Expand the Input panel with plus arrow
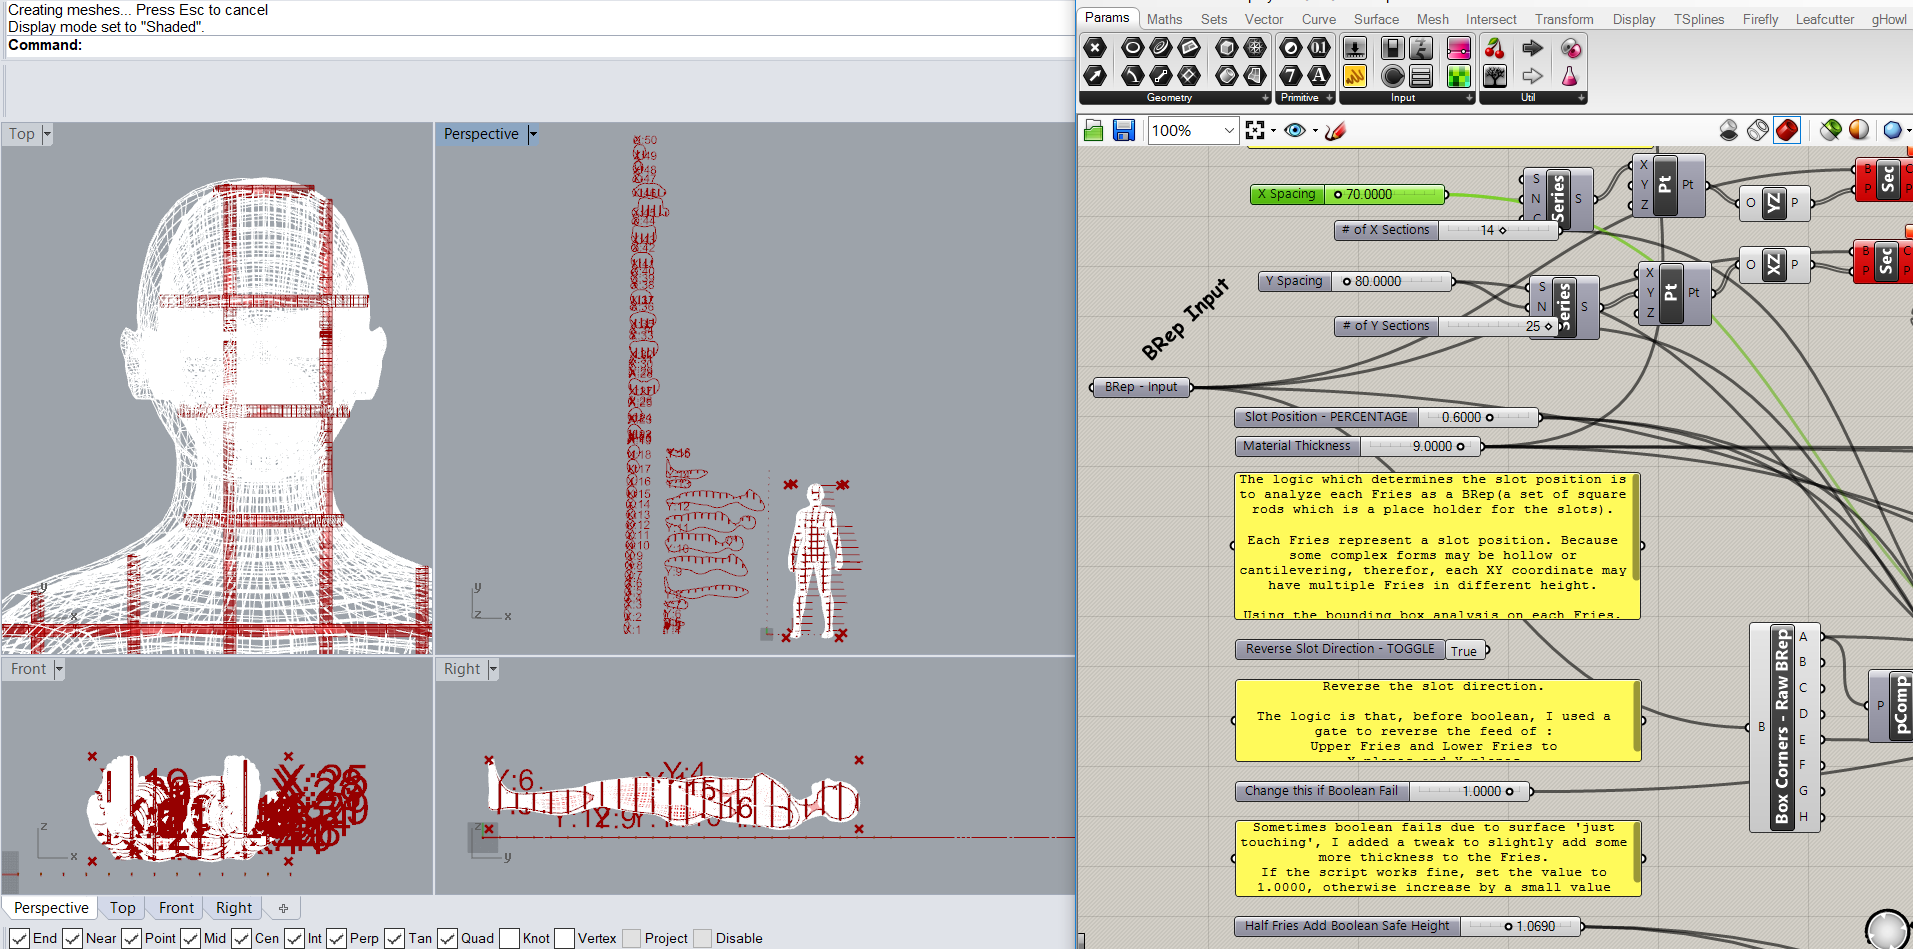This screenshot has height=949, width=1913. 1469,98
